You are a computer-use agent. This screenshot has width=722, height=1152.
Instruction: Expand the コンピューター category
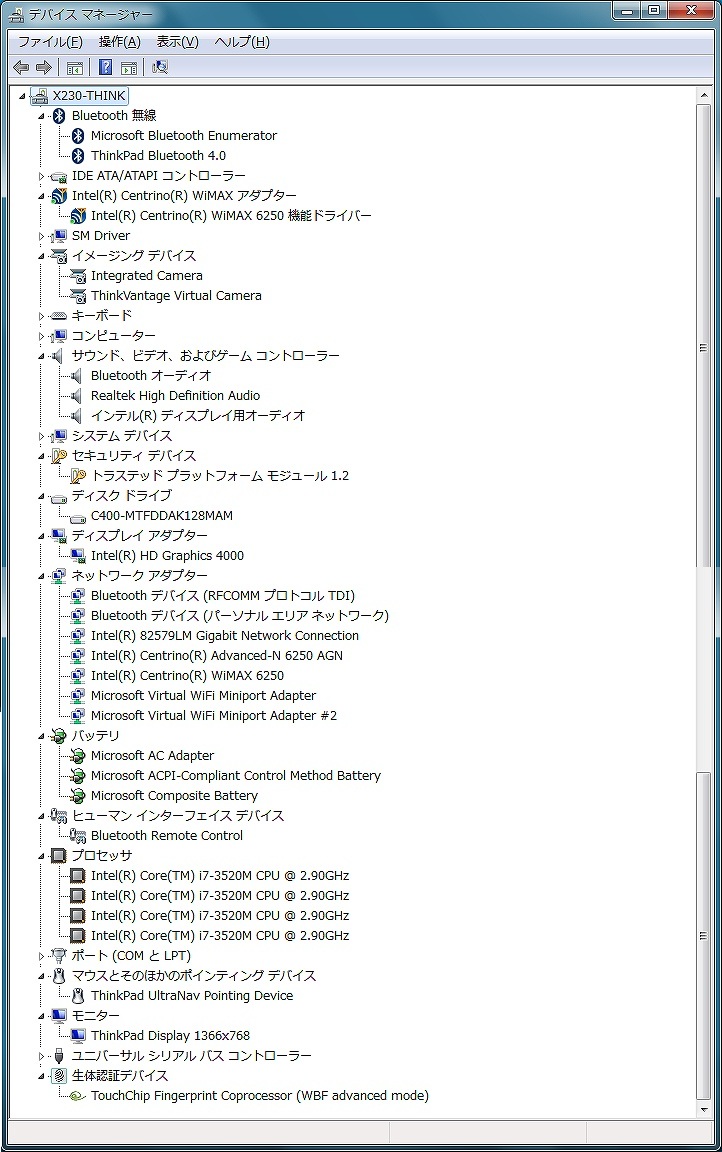[41, 336]
